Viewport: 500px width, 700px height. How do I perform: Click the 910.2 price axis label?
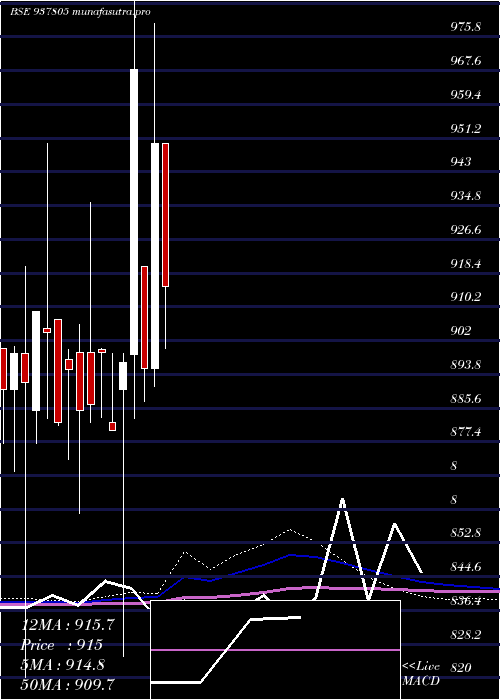click(x=466, y=297)
